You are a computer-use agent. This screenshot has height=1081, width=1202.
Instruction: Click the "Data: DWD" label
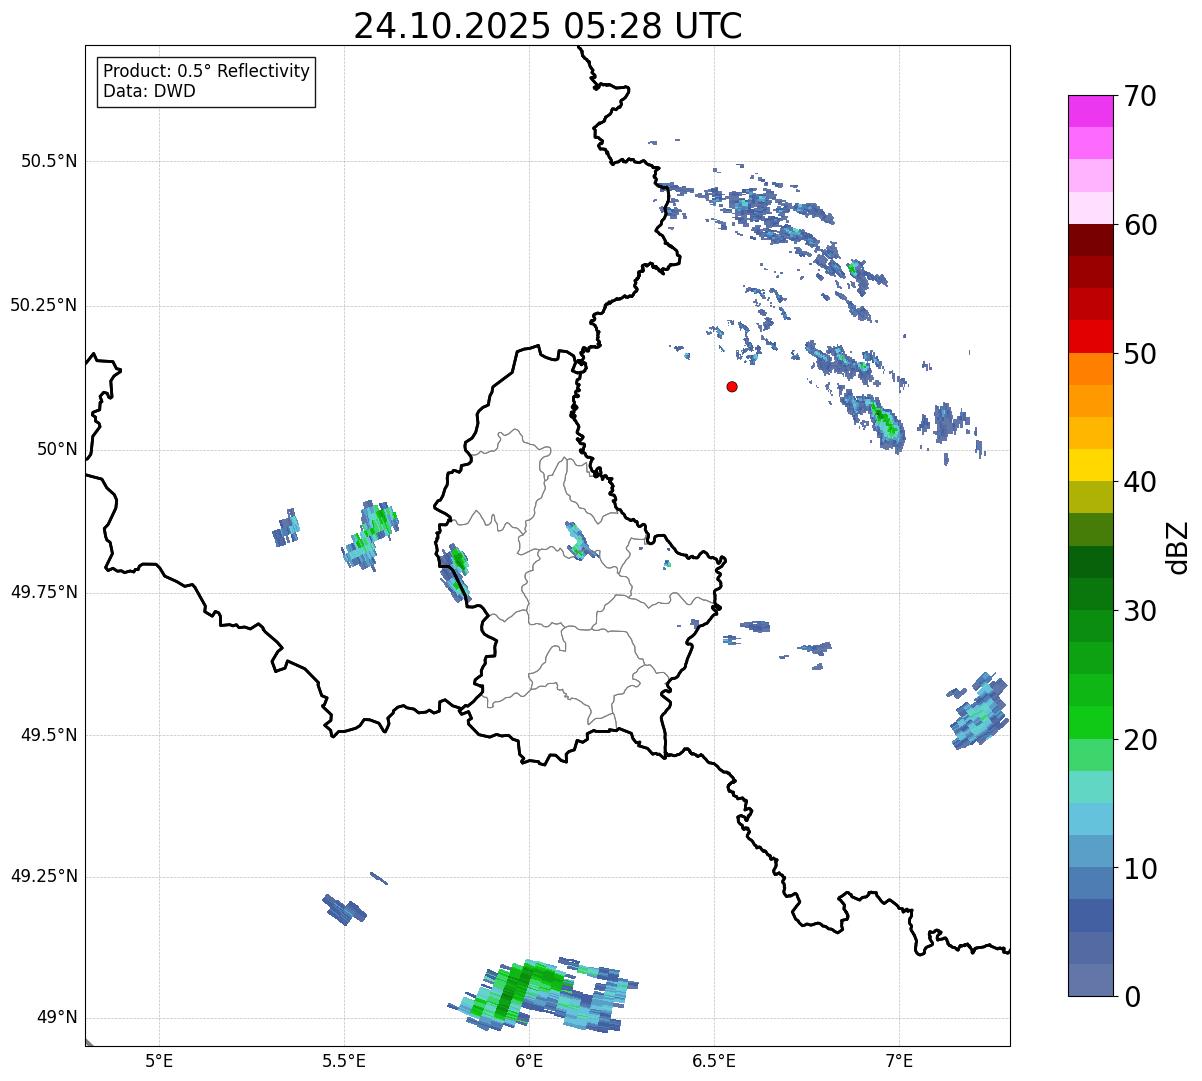click(149, 91)
